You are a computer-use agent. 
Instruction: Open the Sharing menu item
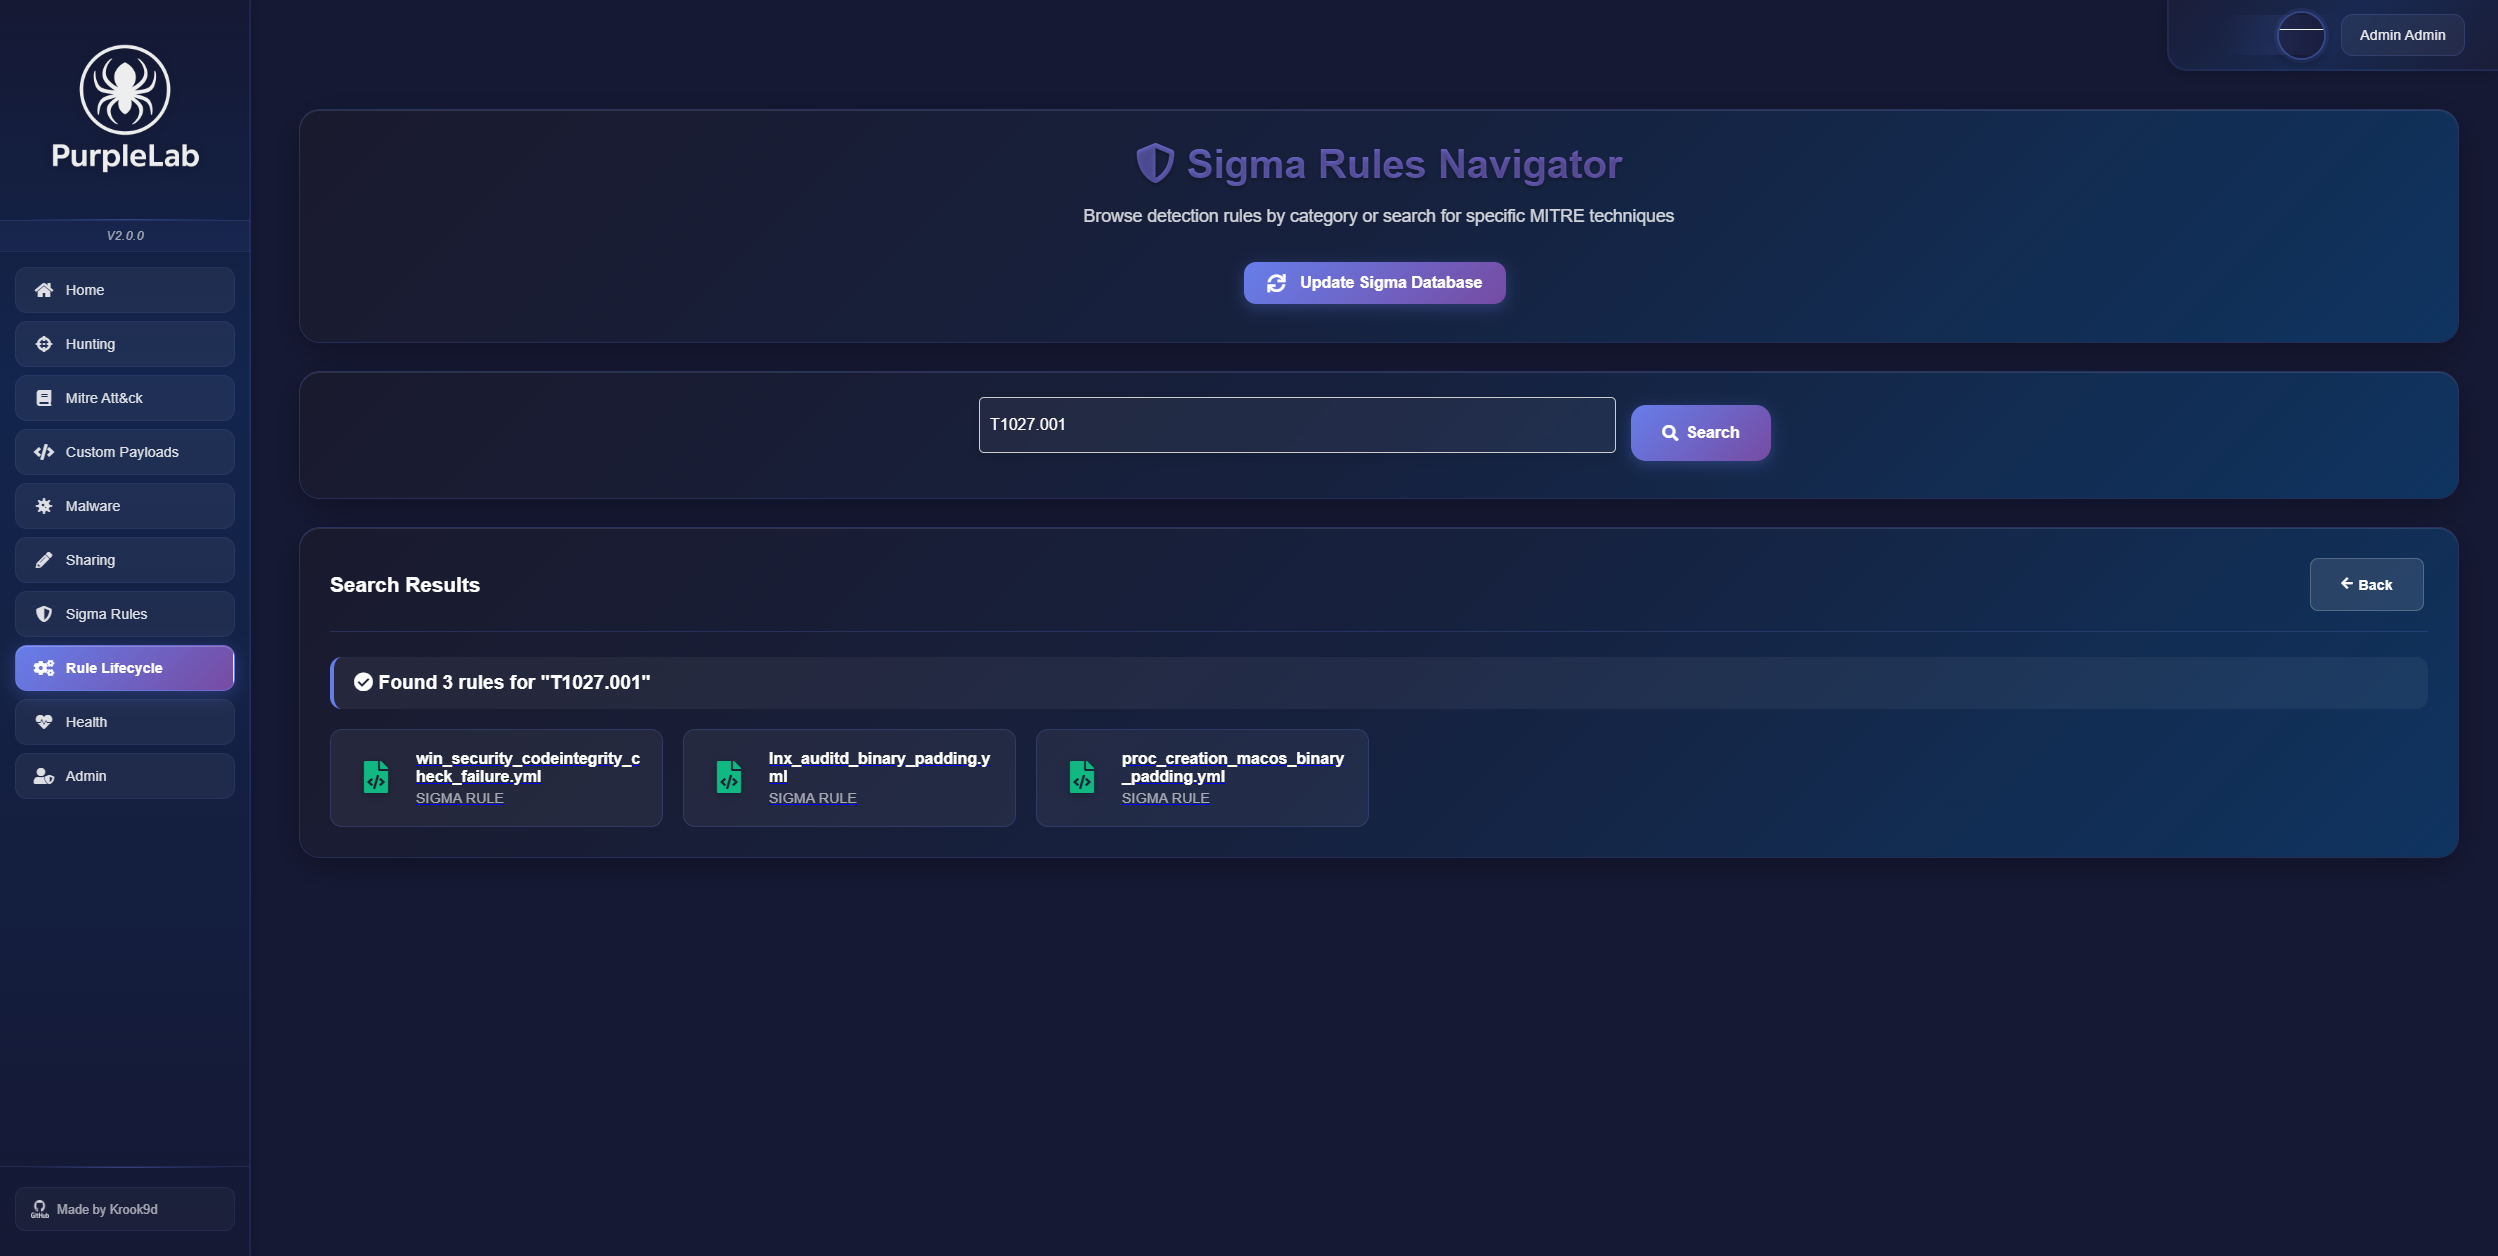(125, 560)
